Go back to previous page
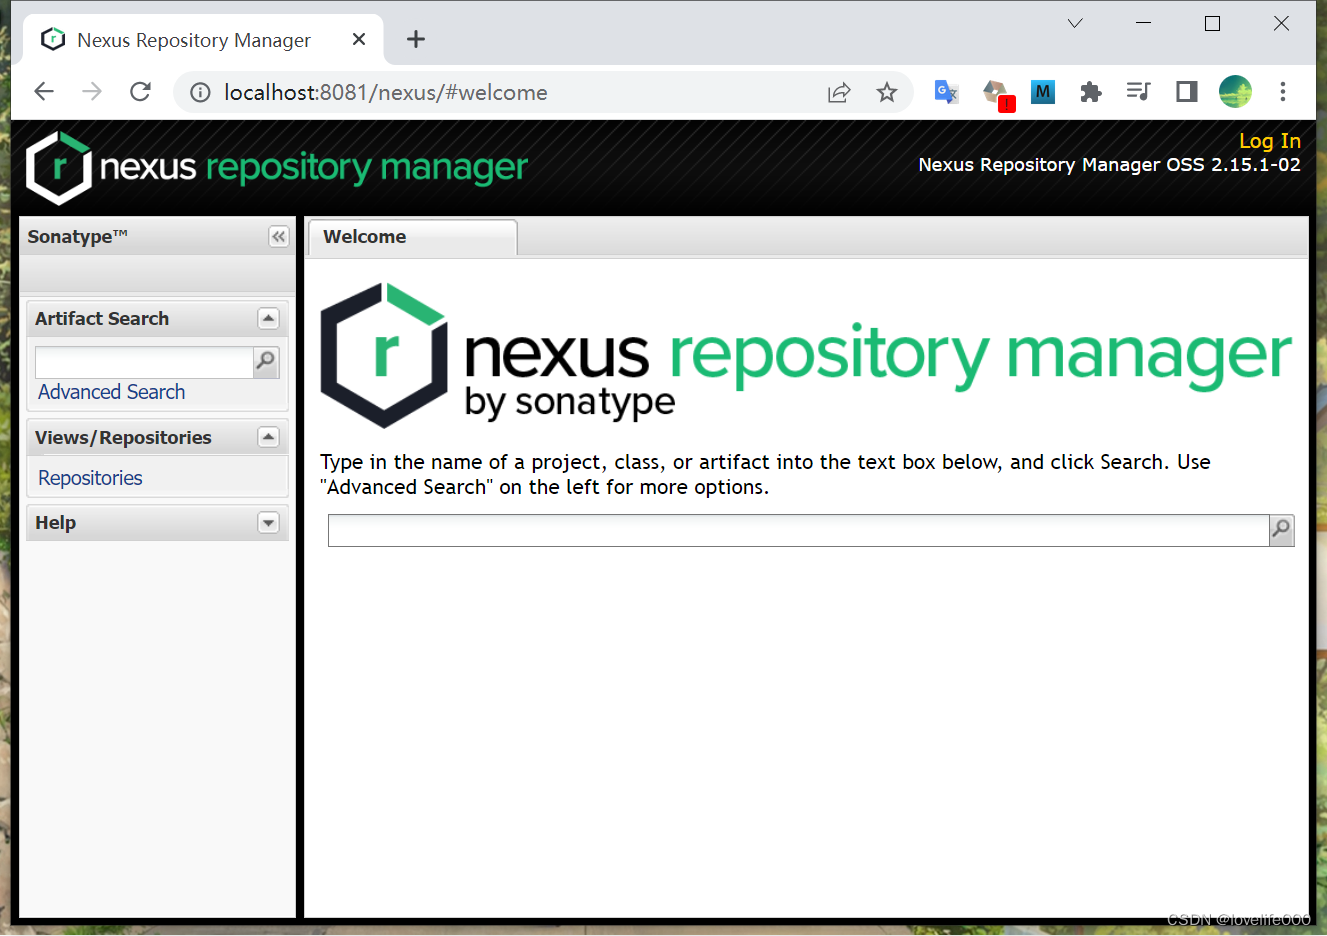The height and width of the screenshot is (936, 1327). coord(44,92)
